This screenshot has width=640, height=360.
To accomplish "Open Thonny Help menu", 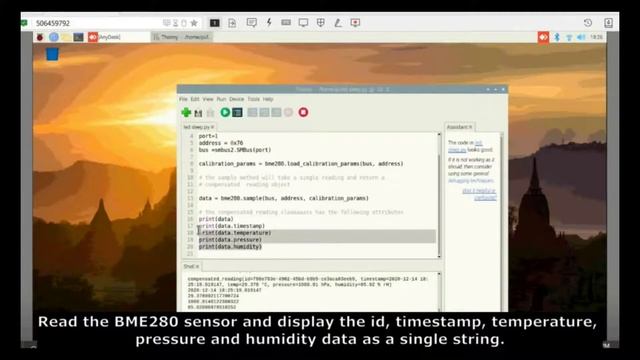I will (268, 99).
